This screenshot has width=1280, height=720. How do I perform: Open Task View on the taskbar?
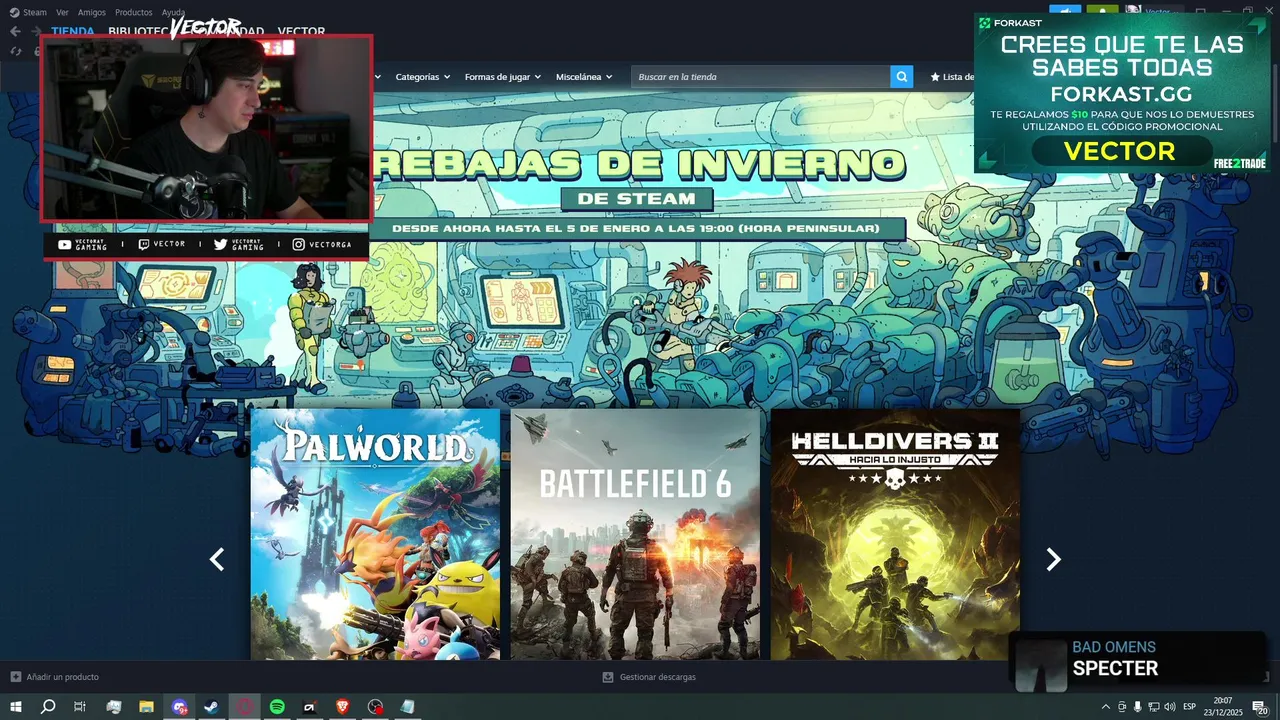(80, 707)
